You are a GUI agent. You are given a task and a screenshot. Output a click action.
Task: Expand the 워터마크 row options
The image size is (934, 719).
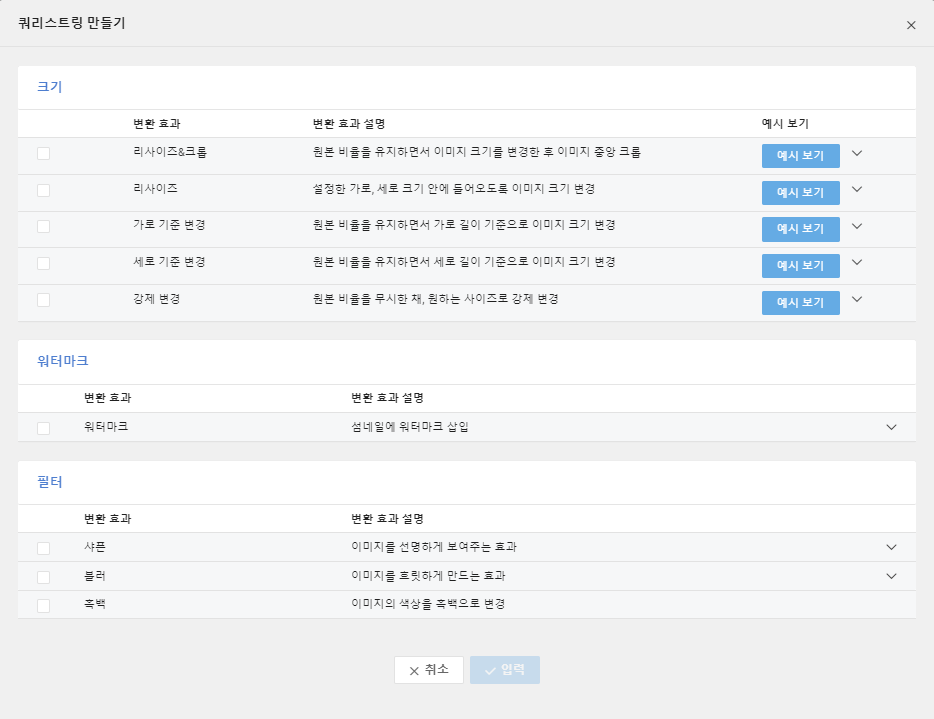pyautogui.click(x=891, y=427)
